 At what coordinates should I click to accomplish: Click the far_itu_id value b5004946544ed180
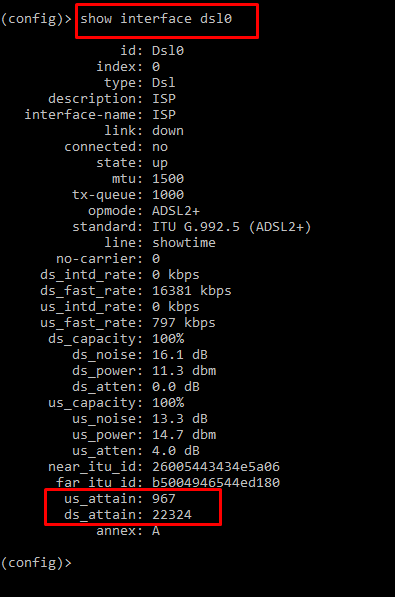click(x=216, y=482)
